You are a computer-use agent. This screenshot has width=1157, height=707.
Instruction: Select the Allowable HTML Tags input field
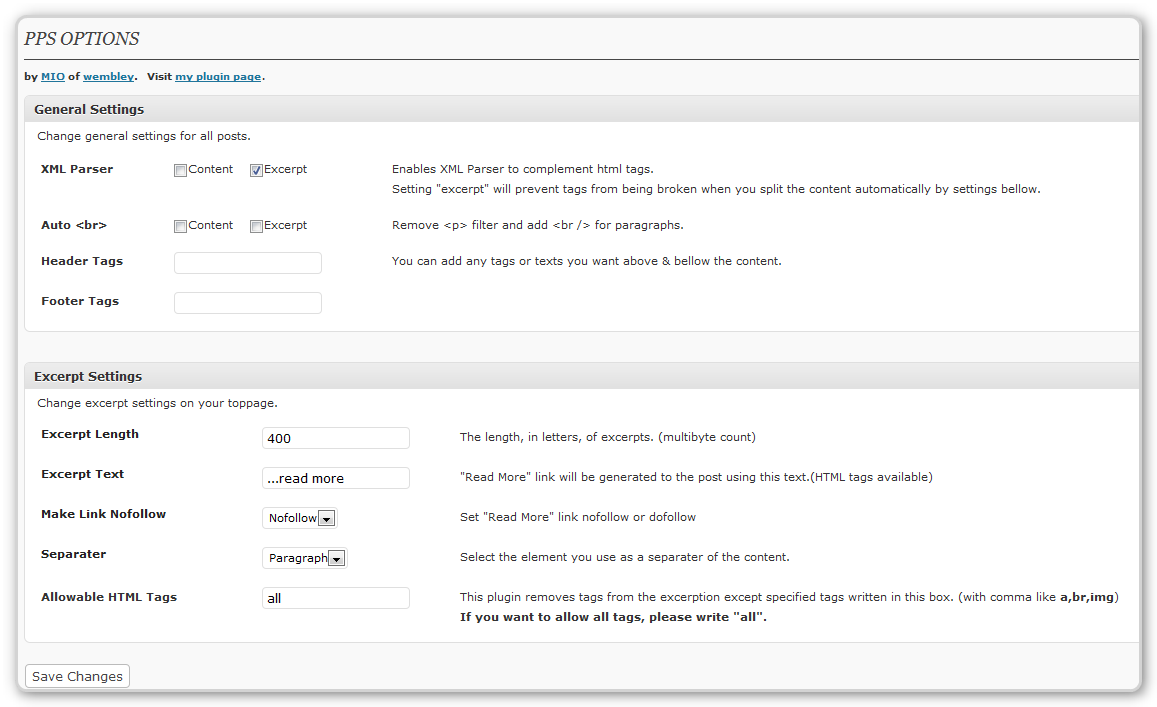click(x=336, y=598)
